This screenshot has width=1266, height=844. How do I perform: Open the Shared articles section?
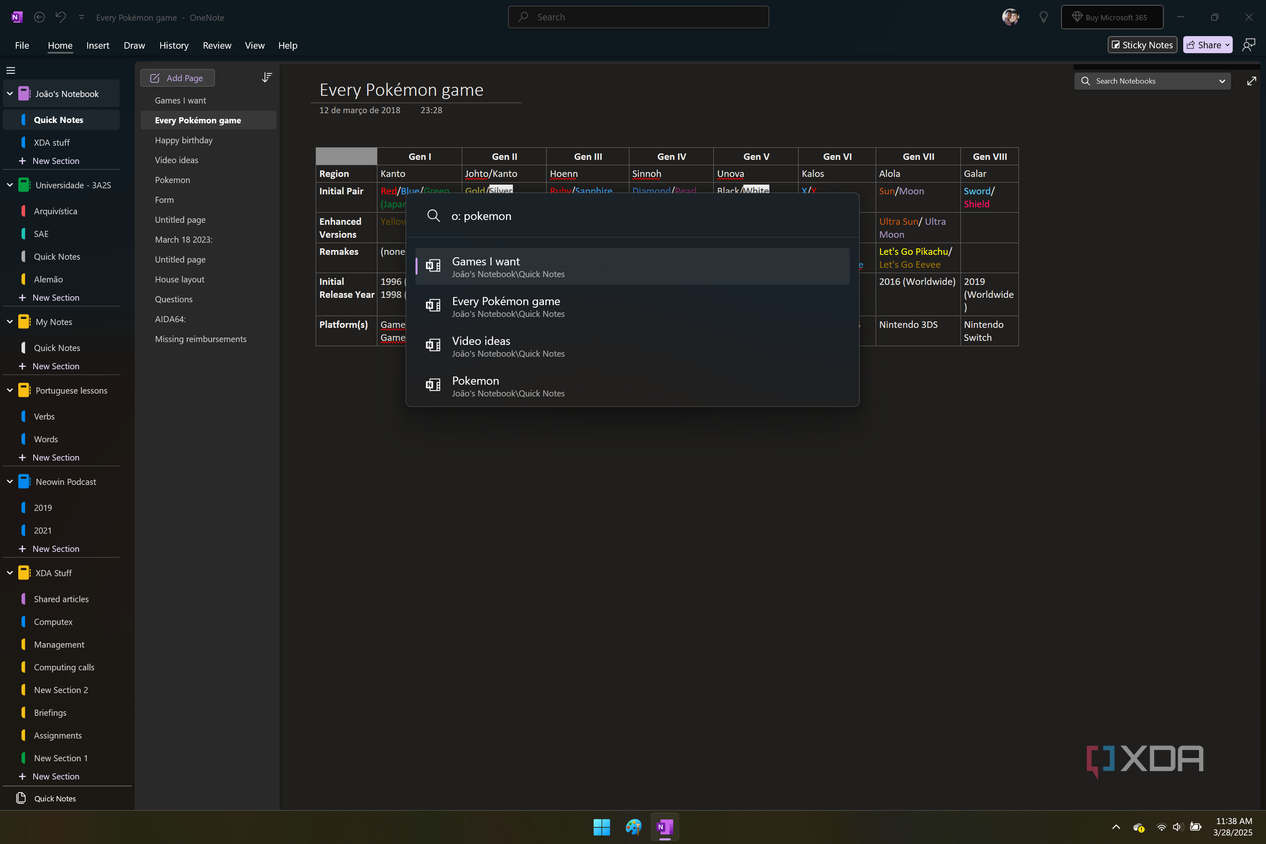[61, 599]
